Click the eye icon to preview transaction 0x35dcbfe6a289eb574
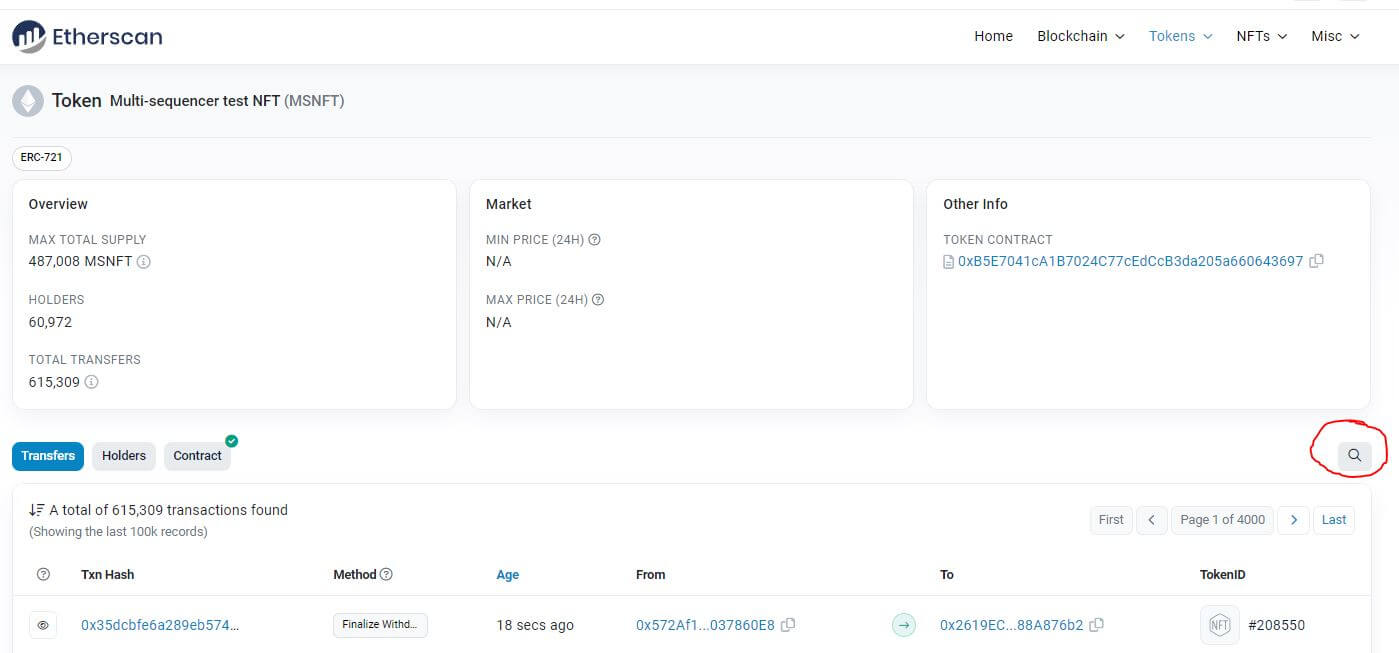 (x=43, y=625)
